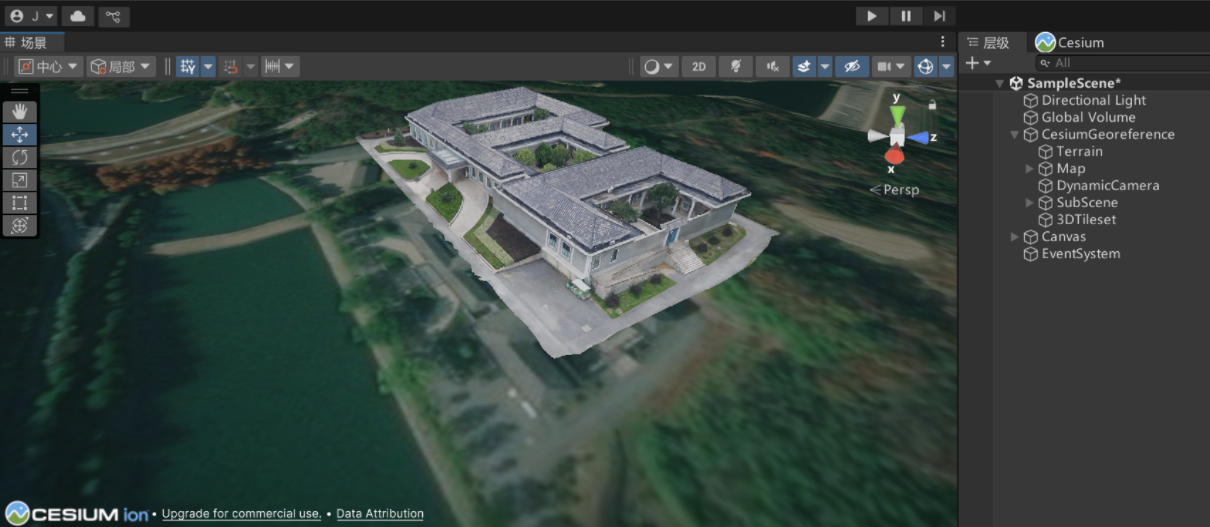
Task: Click the Play button
Action: click(x=872, y=16)
